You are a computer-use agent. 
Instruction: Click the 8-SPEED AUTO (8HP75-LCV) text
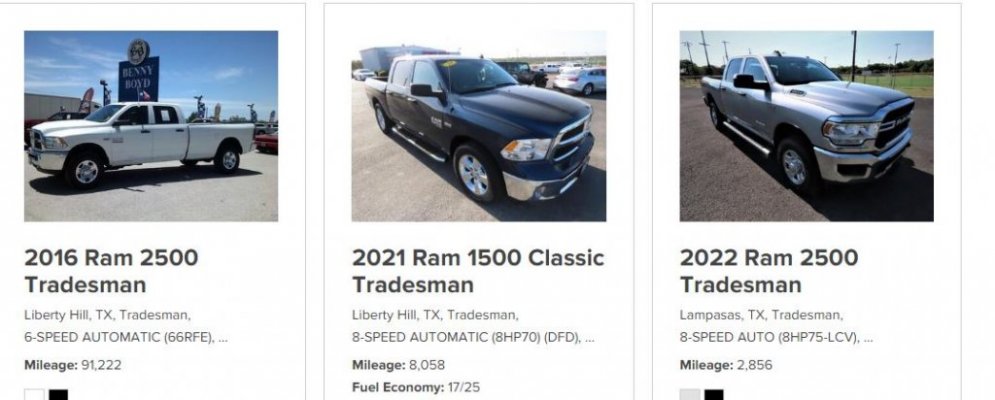[769, 338]
